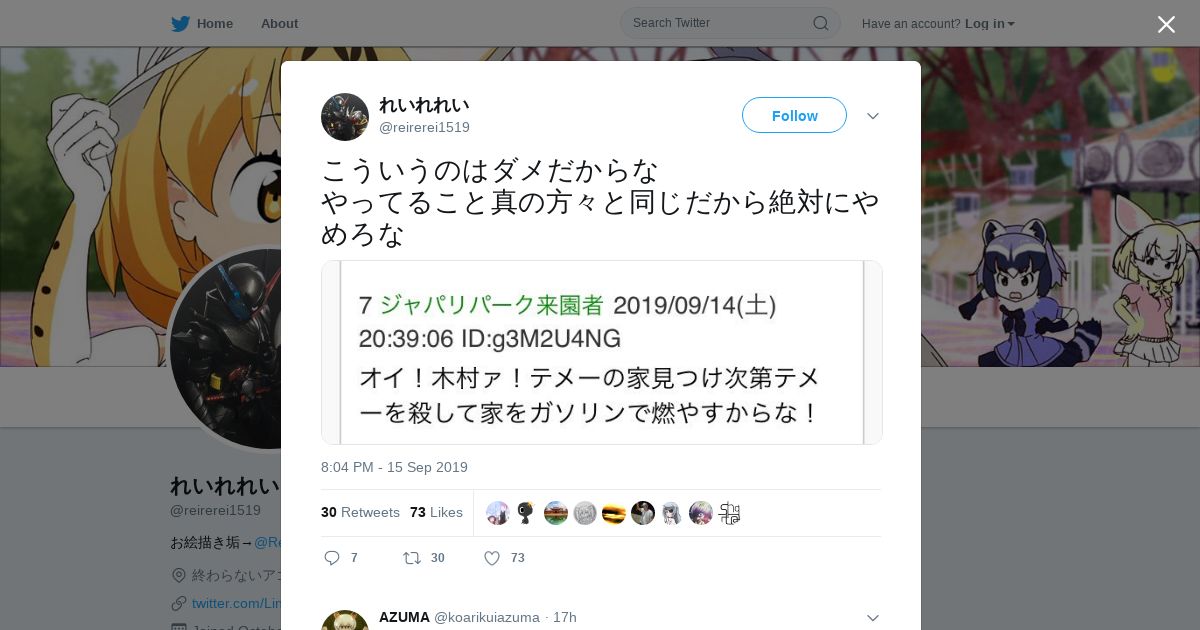
Task: Like the tweet with heart icon
Action: point(492,558)
